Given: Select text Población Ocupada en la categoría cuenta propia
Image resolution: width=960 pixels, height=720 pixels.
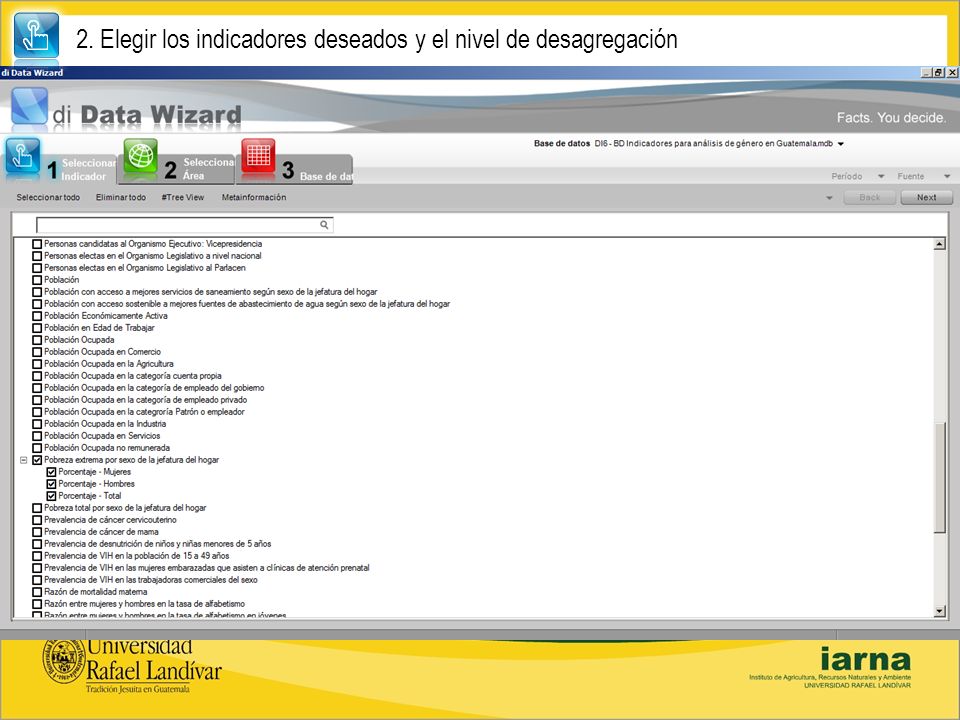Looking at the screenshot, I should (133, 376).
